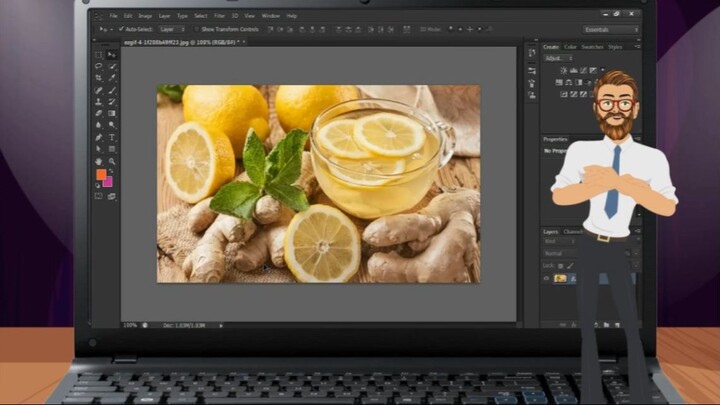Select the Horizontal Type tool
This screenshot has width=720, height=405.
(112, 137)
